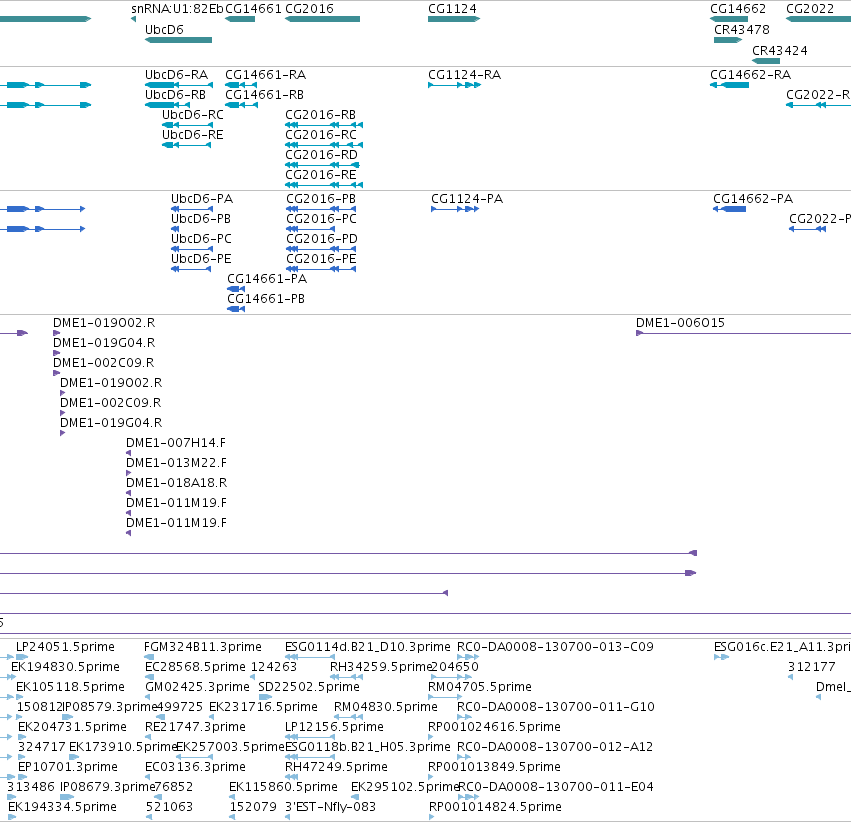Open the CG2016-RE transcript label
Viewport: 851px width, 822px height.
(321, 175)
